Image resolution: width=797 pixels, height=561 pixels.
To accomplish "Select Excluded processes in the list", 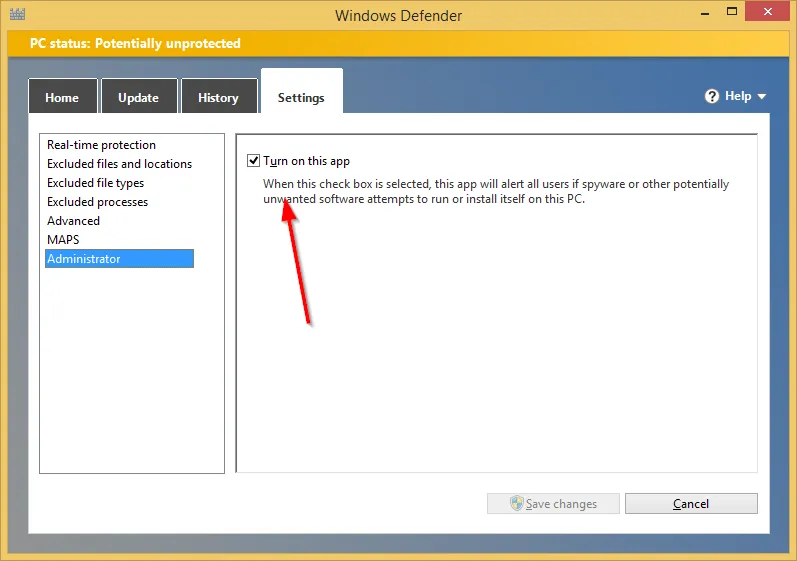I will click(97, 202).
